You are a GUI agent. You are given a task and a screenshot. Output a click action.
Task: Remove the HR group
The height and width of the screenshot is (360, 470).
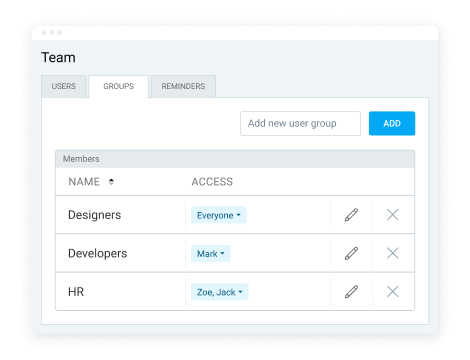[x=393, y=292]
